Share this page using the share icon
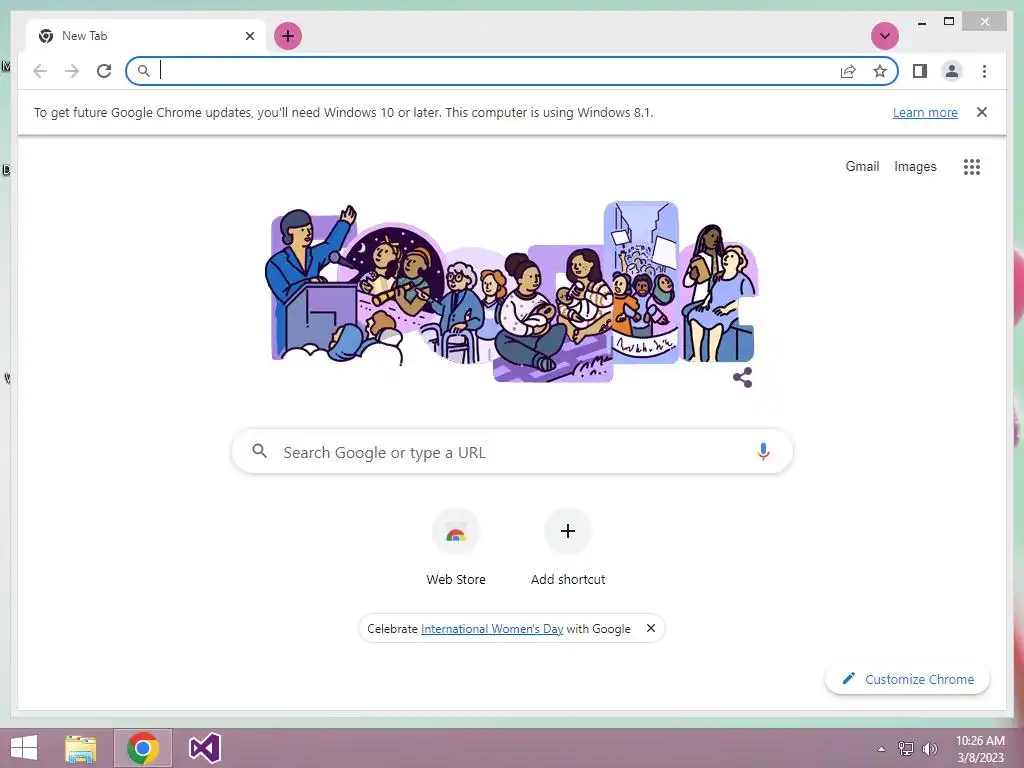 tap(848, 71)
